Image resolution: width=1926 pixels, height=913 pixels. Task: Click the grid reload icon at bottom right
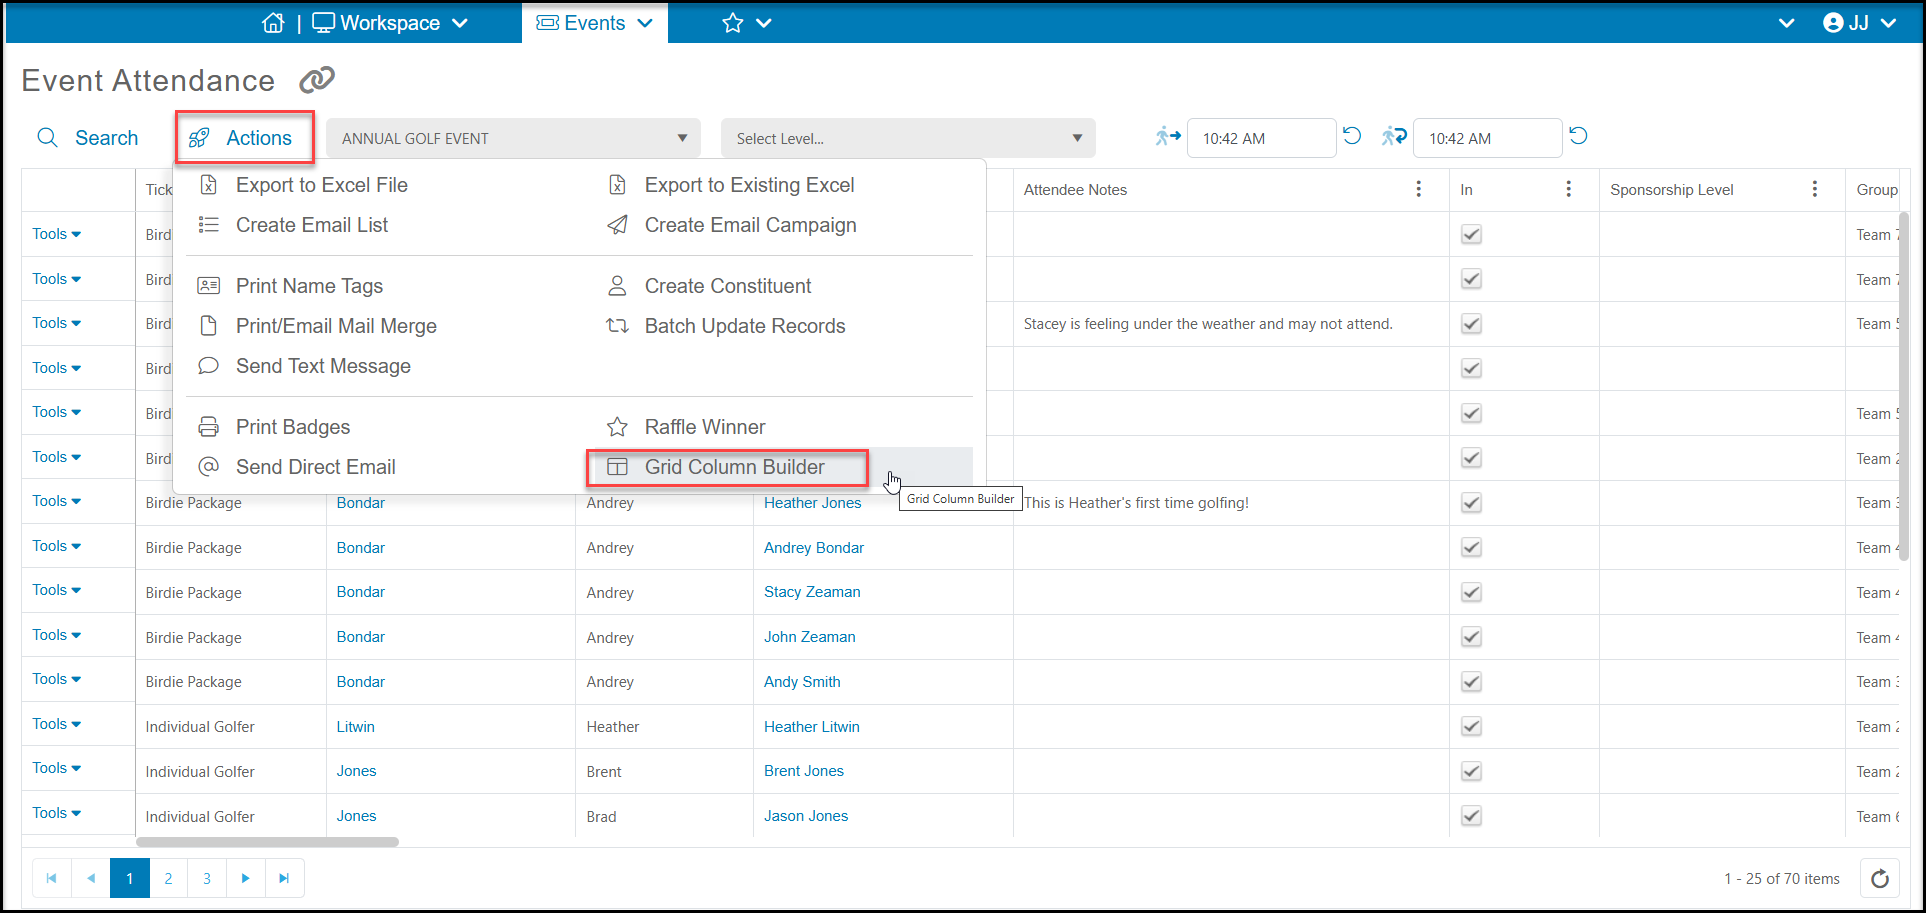click(x=1880, y=879)
